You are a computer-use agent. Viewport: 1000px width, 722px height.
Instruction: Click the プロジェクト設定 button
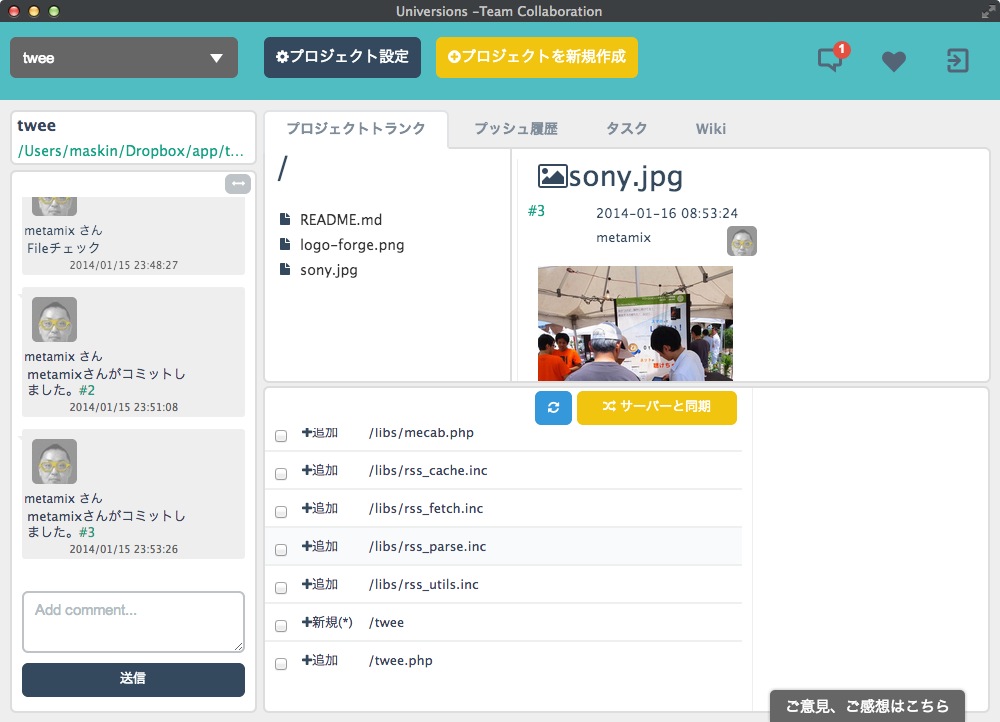[342, 57]
